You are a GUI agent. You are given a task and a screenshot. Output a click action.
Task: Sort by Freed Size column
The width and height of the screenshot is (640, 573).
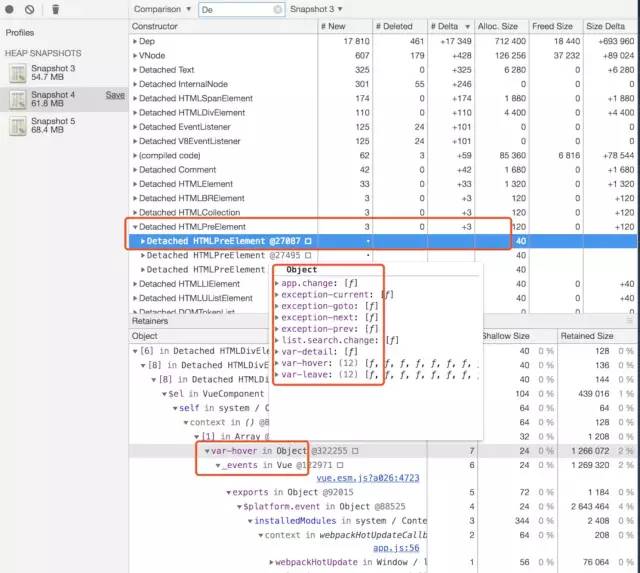click(x=556, y=26)
